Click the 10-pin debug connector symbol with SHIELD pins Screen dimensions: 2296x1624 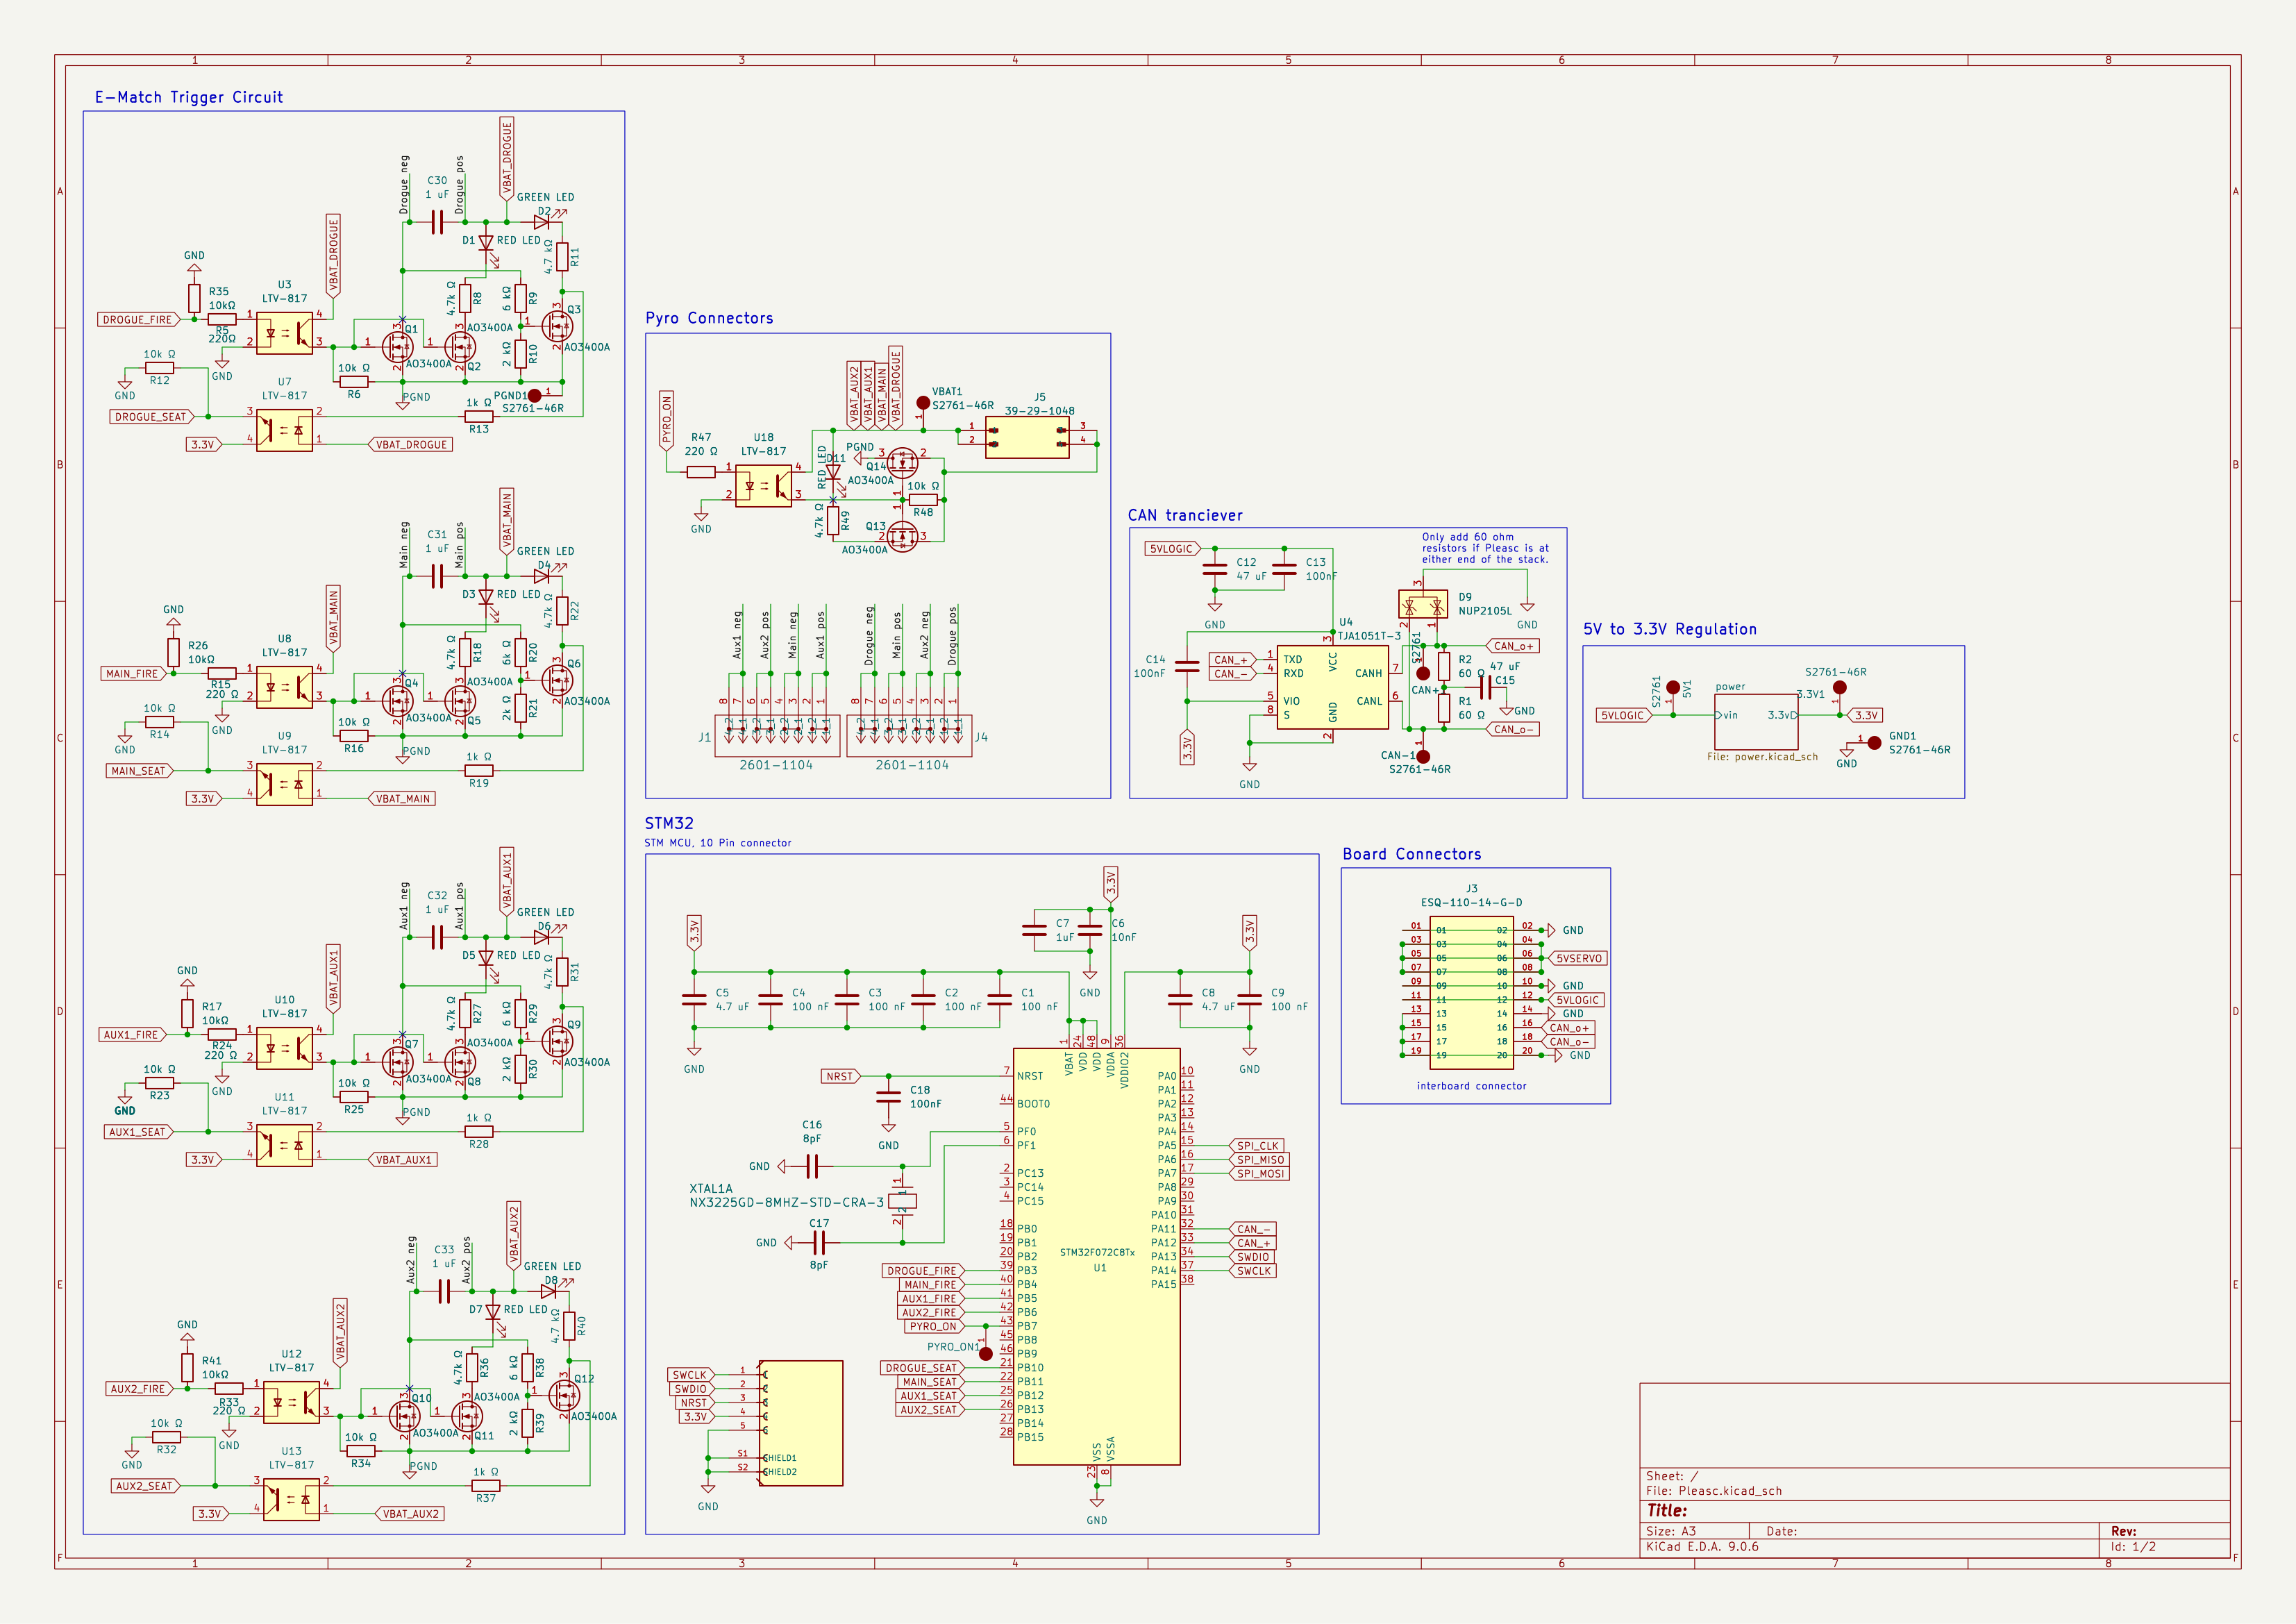pyautogui.click(x=801, y=1423)
